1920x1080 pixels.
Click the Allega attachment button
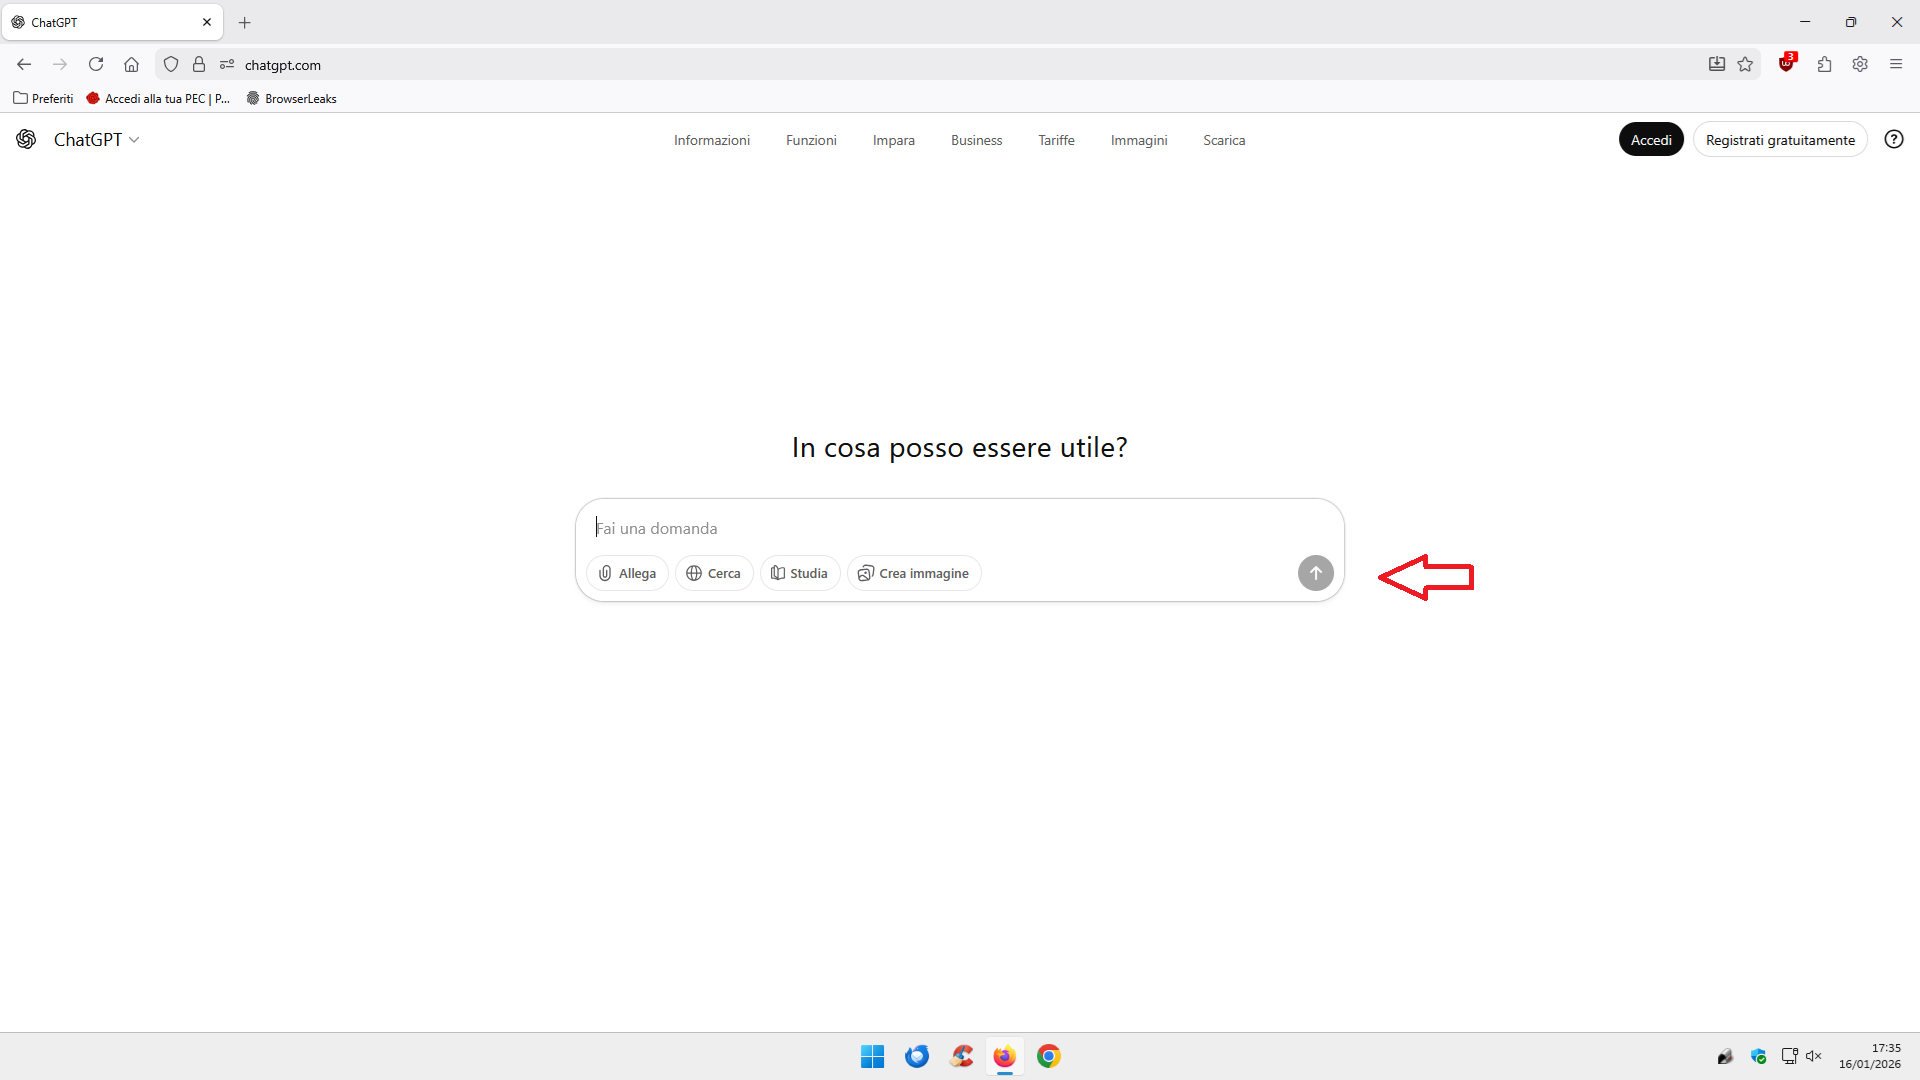coord(627,573)
